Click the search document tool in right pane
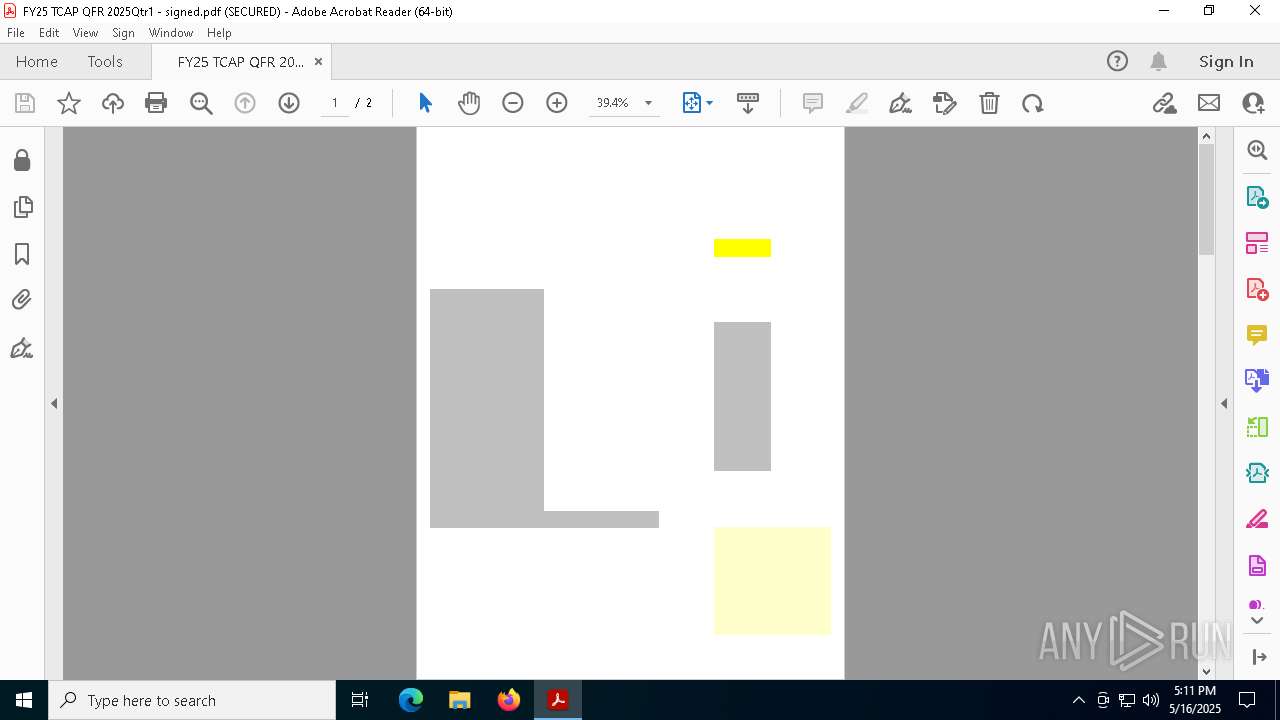1280x720 pixels. [x=1257, y=150]
